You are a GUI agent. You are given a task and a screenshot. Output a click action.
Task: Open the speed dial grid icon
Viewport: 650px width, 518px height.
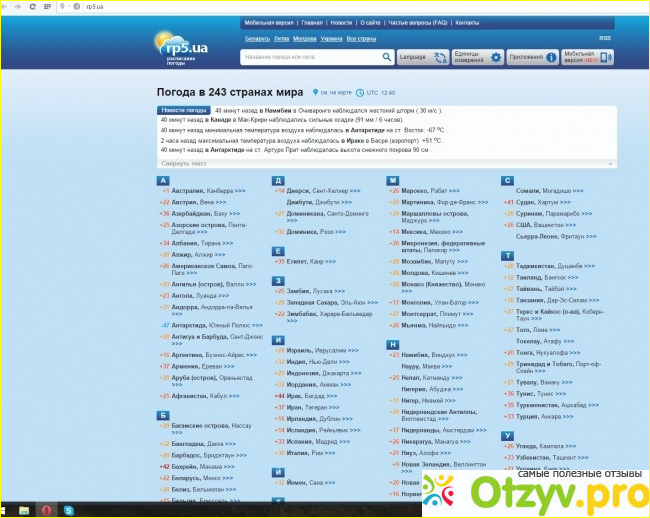[48, 7]
